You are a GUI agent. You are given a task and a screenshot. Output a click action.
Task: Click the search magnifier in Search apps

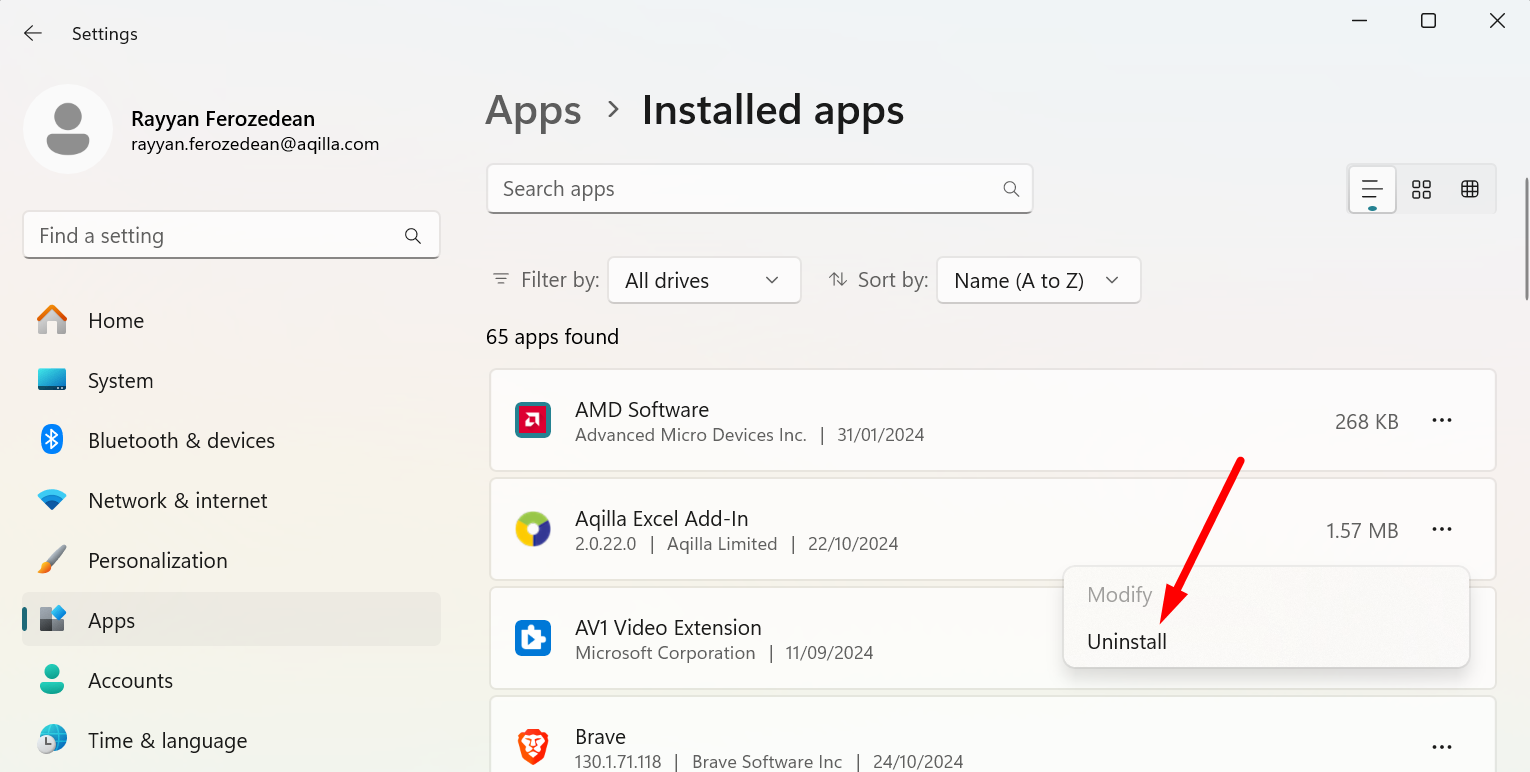(x=1011, y=189)
